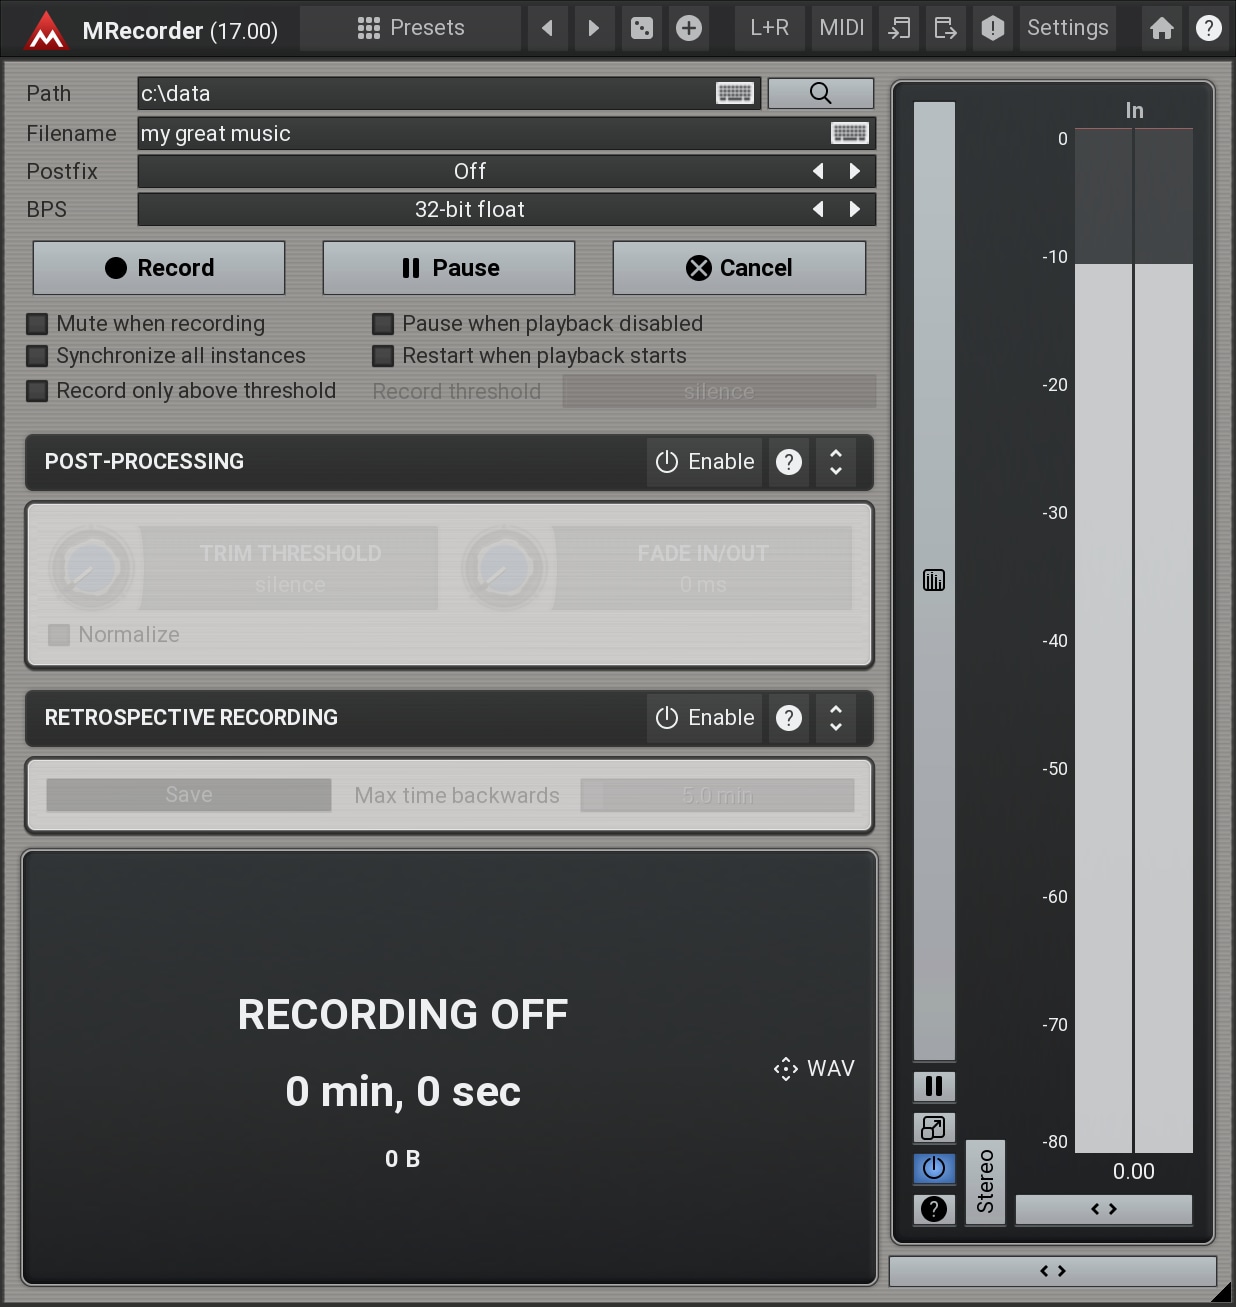
Task: Enable Mute when recording checkbox
Action: click(x=37, y=324)
